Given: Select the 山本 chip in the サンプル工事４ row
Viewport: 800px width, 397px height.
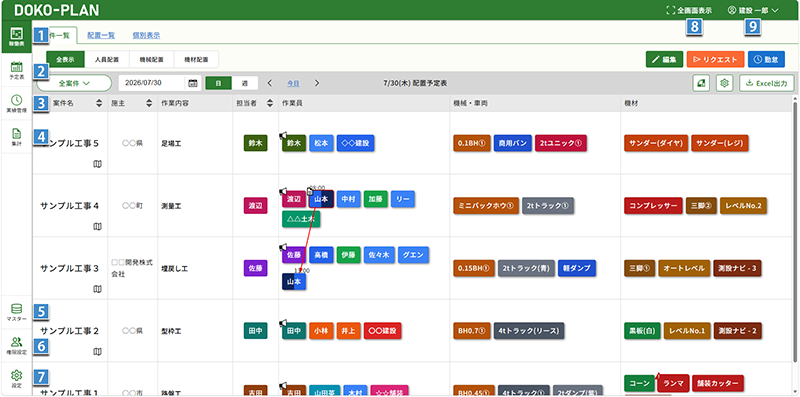Looking at the screenshot, I should 321,199.
